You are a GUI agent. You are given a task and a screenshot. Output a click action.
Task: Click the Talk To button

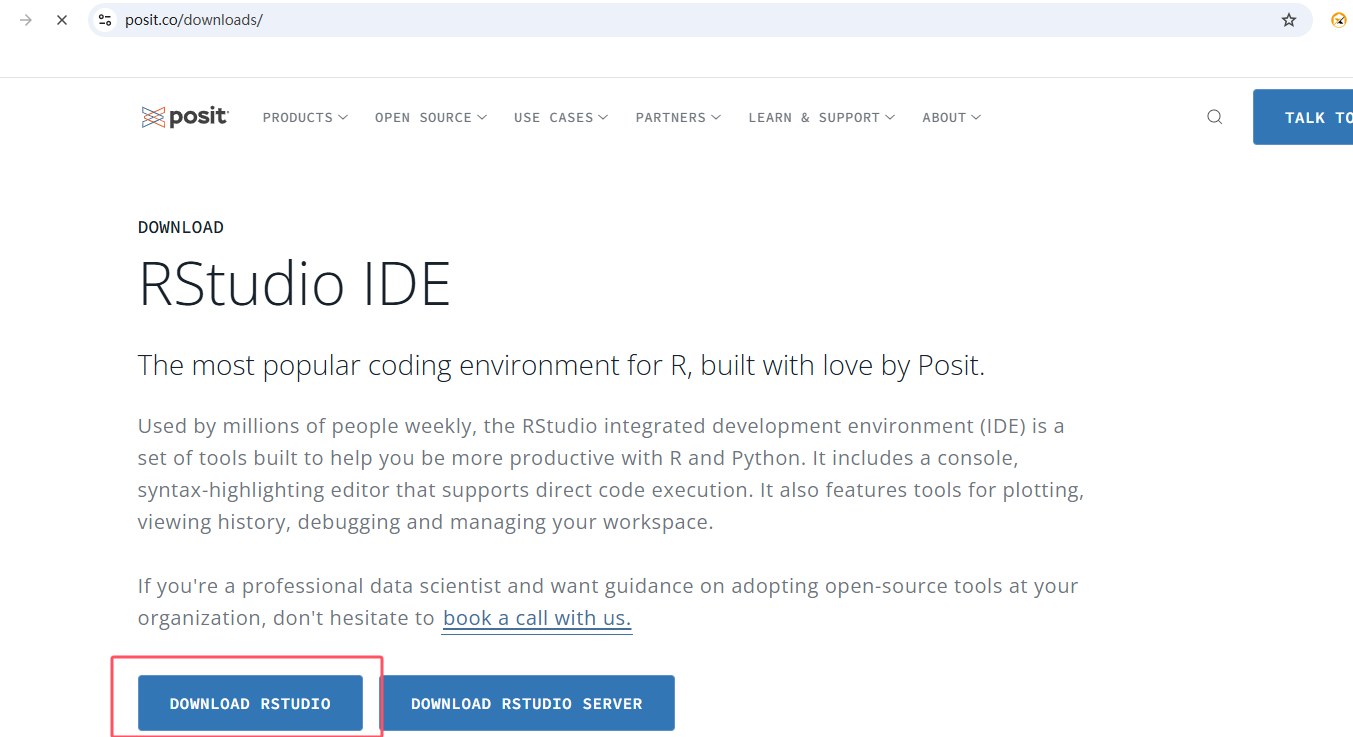(1303, 117)
